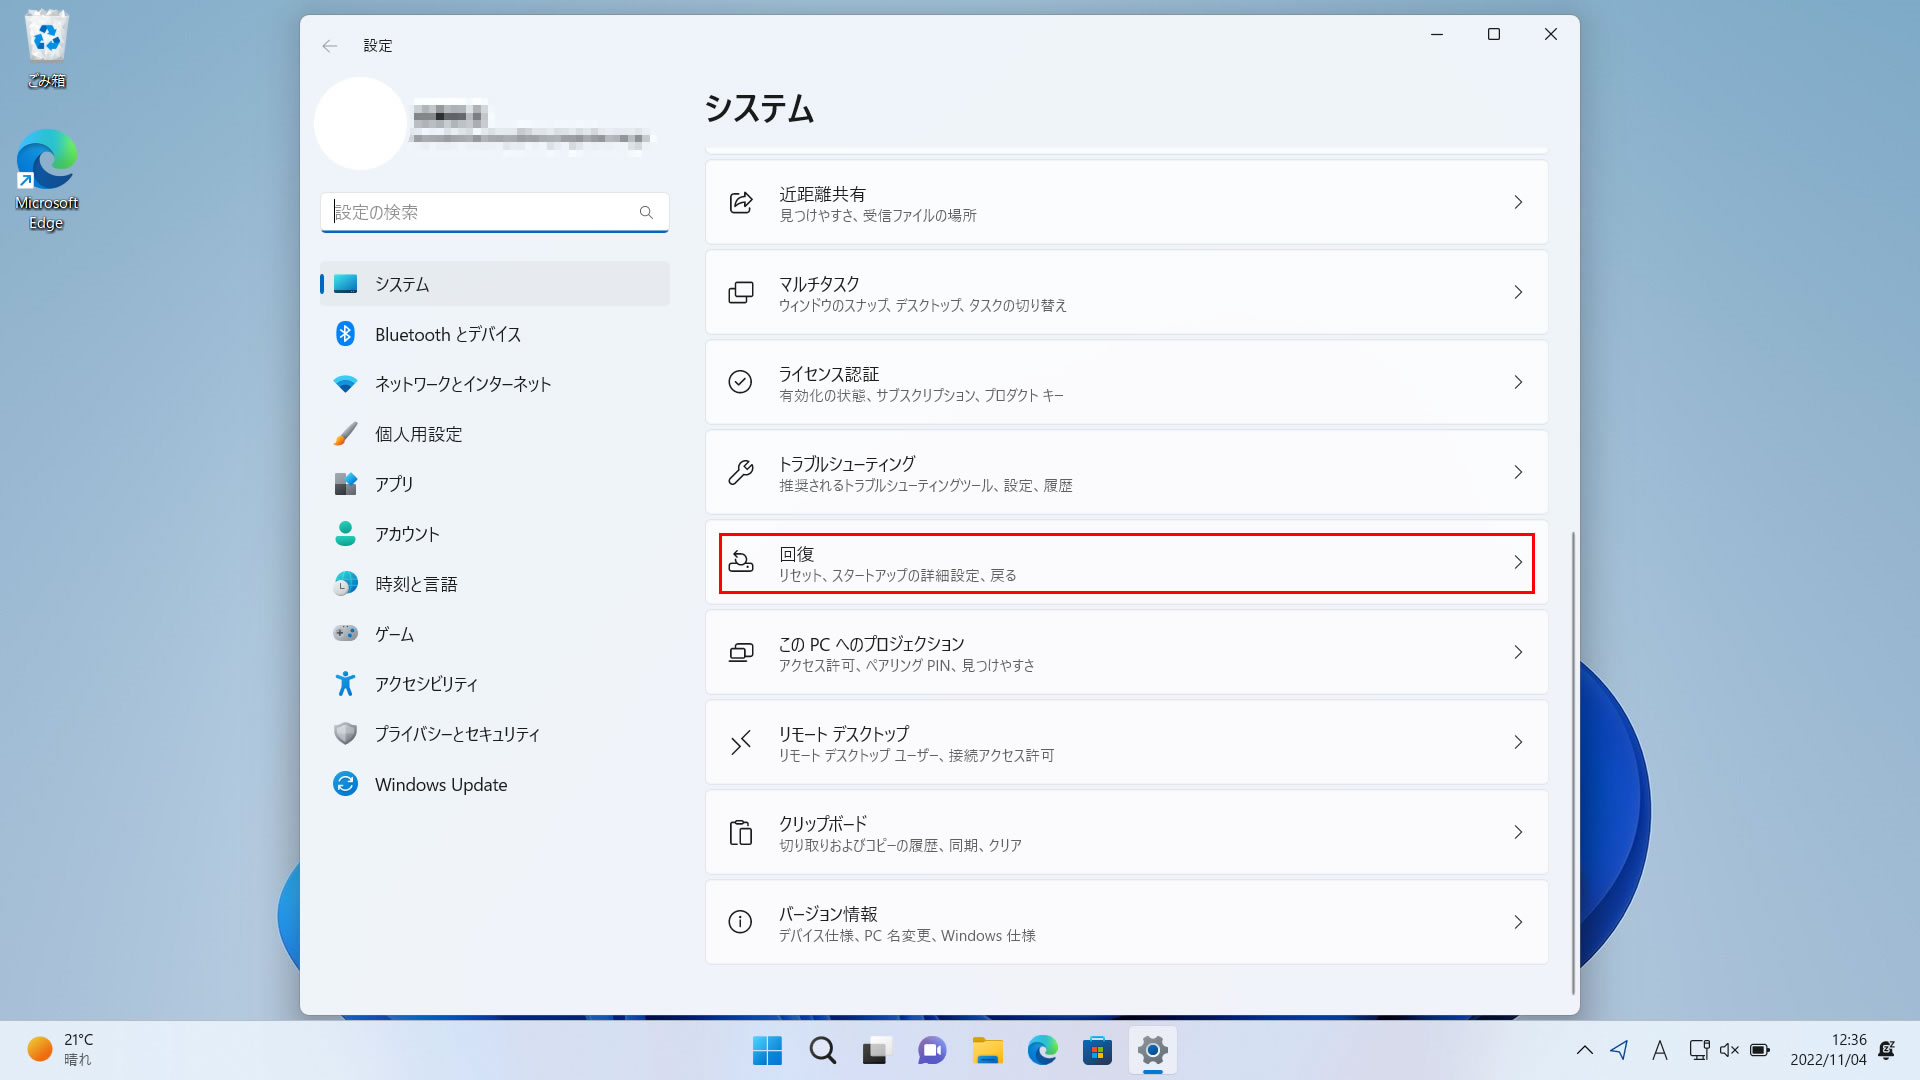Click the 回復 recovery icon
The height and width of the screenshot is (1080, 1920).
click(741, 562)
